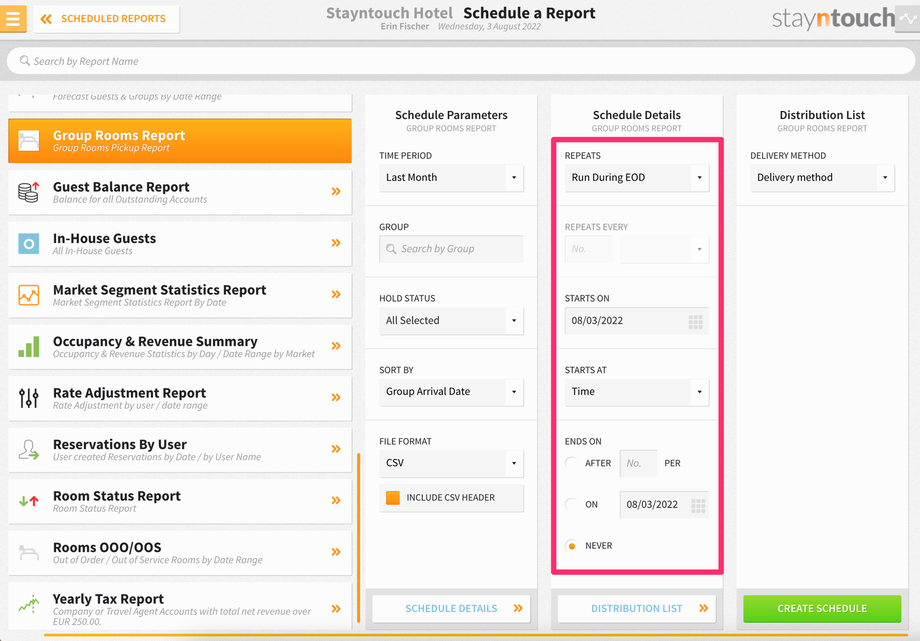Open calendar picker icon for Starts On date
This screenshot has height=641, width=920.
[x=695, y=321]
